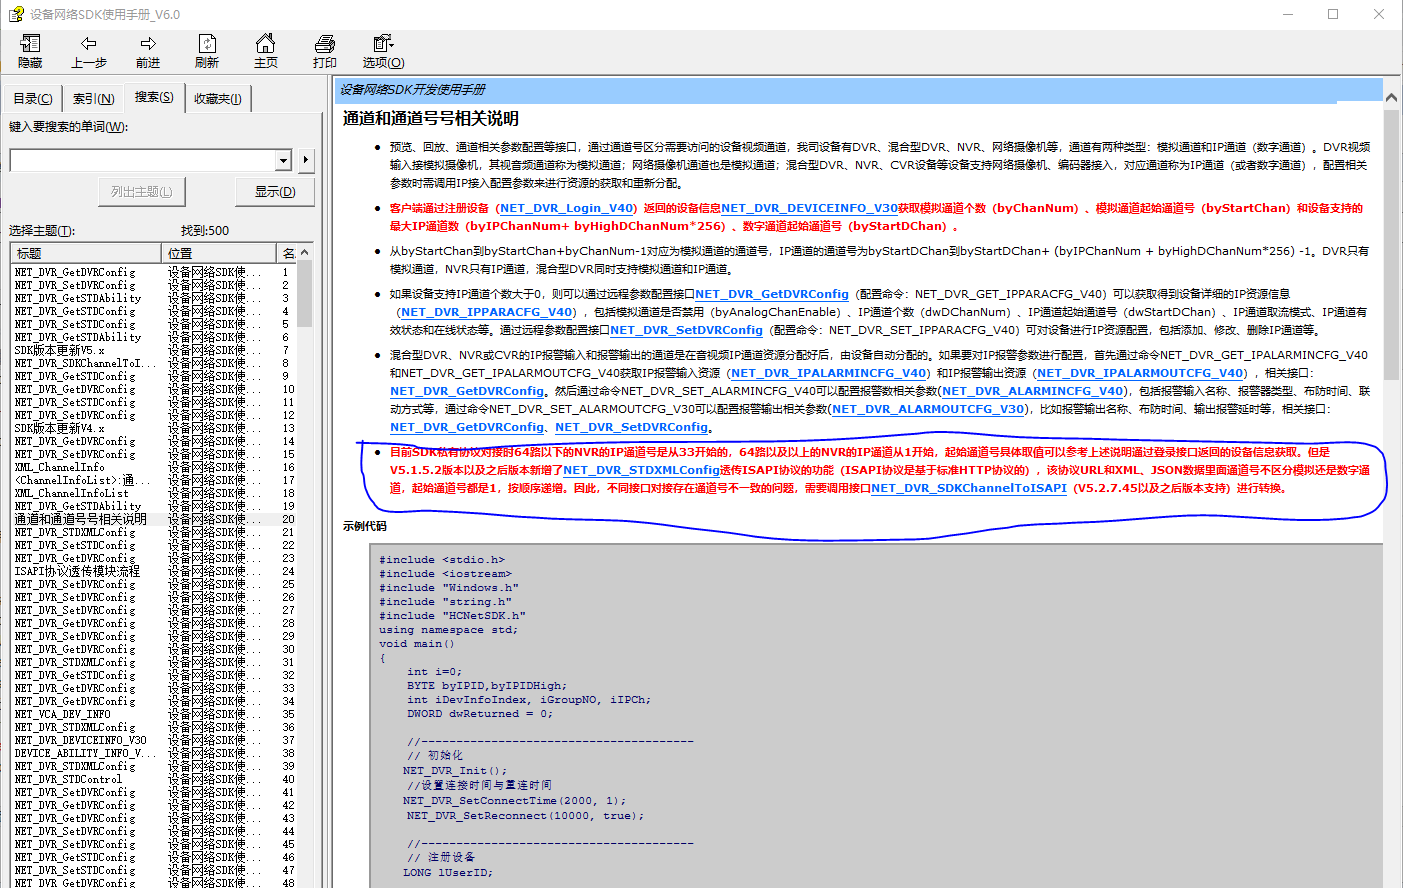Screen dimensions: 1403x888
Task: Follow the NET_DVR_SDKChannelToISAPI content link
Action: [968, 488]
